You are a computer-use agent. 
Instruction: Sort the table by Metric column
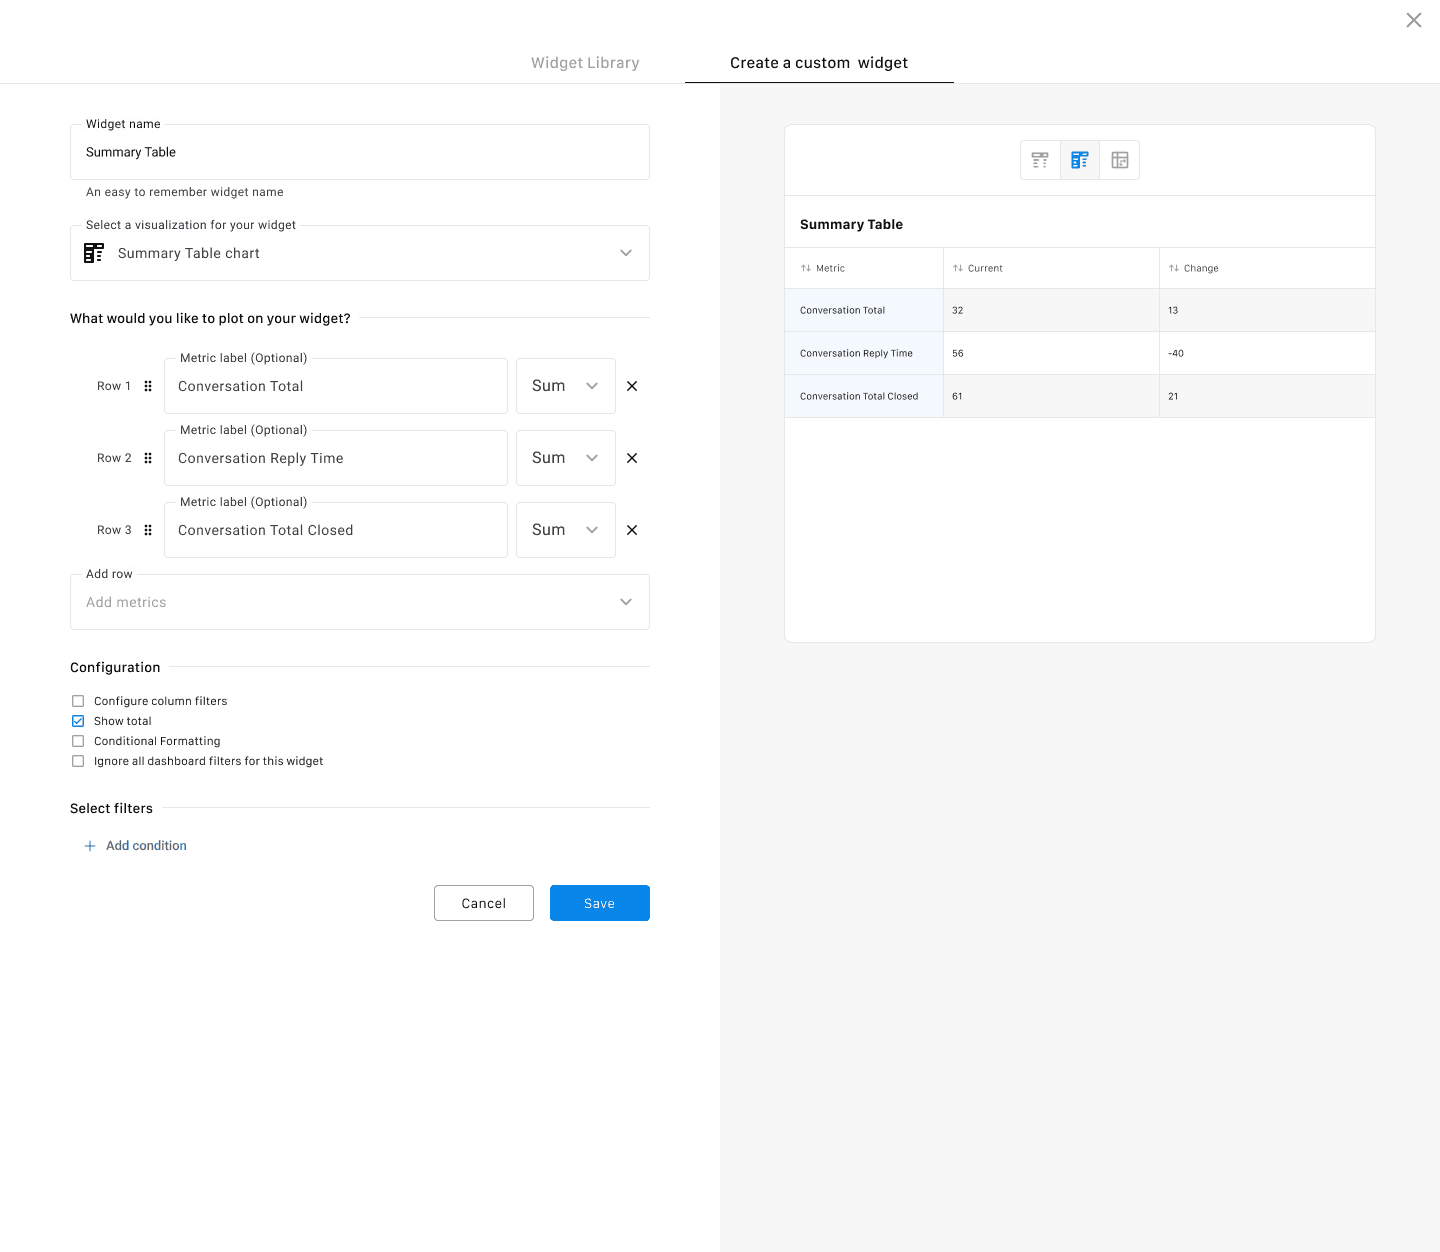click(x=823, y=268)
